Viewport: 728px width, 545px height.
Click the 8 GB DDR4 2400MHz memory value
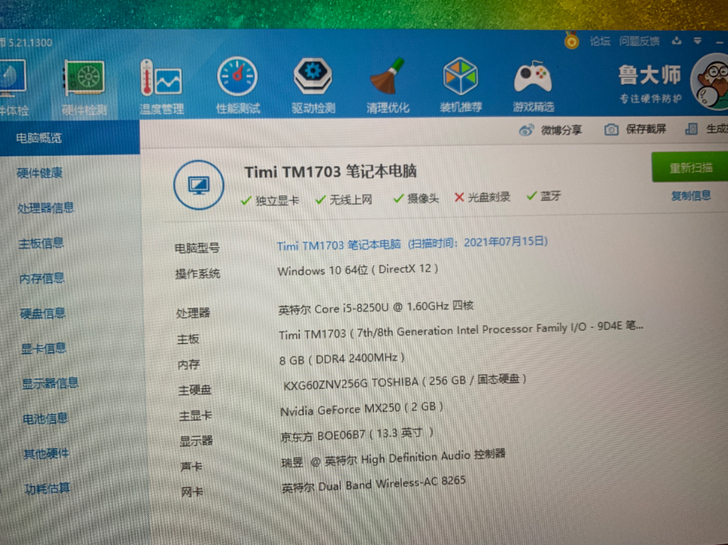coord(342,359)
